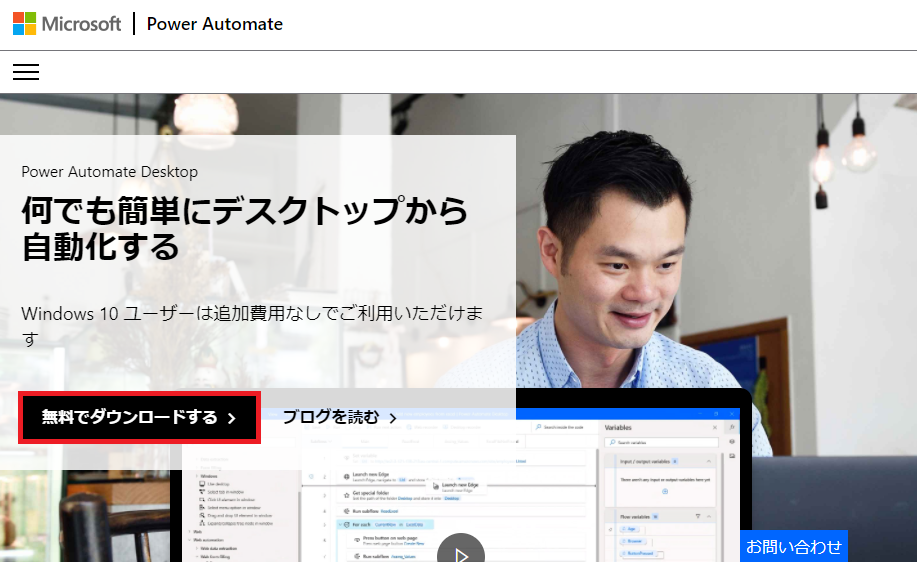Click the 何でも簡単にデスクトップから自動化する headline

(244, 228)
